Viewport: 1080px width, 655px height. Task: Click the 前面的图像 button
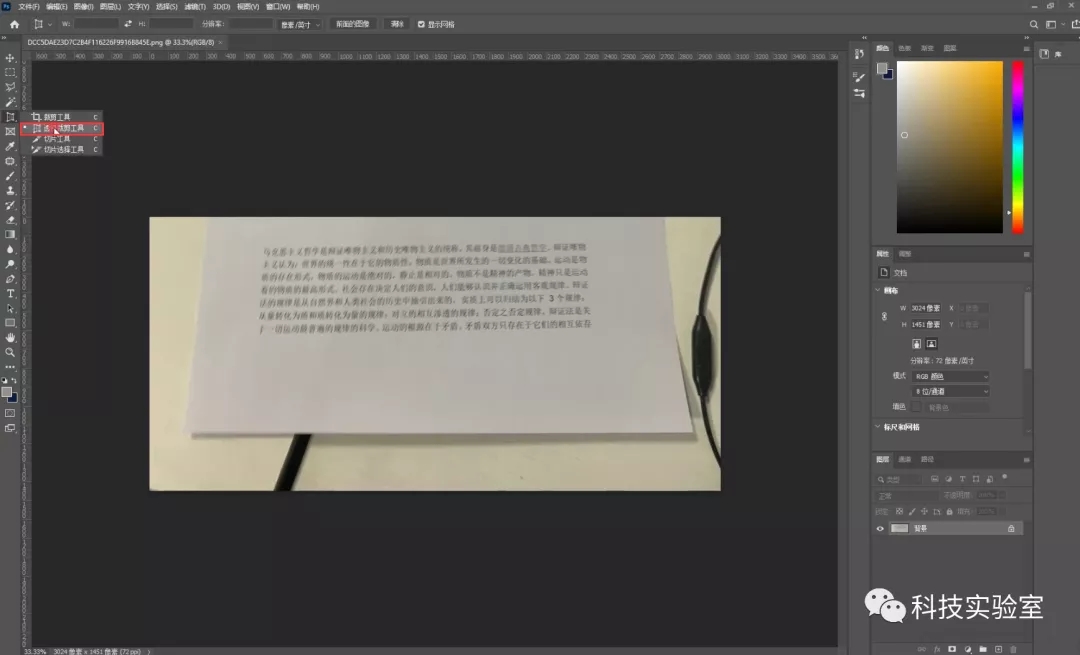[x=353, y=24]
